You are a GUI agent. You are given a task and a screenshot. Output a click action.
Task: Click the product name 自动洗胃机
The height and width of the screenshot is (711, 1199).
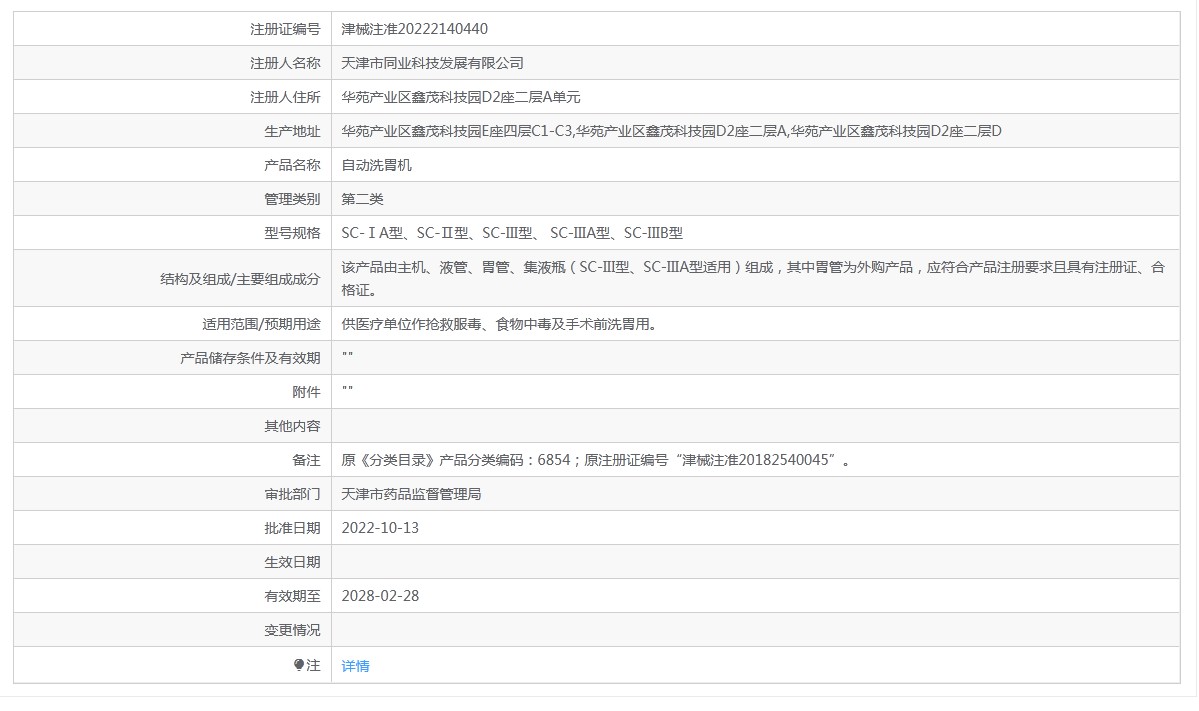click(x=376, y=165)
